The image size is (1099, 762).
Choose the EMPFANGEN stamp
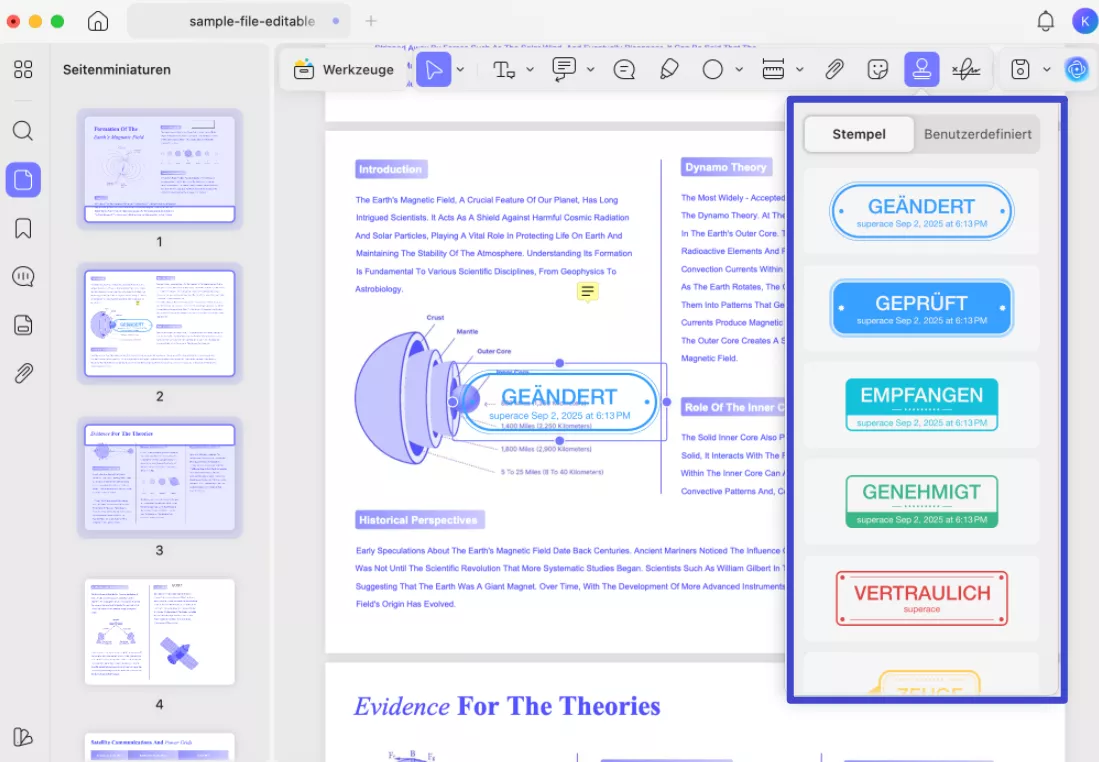(x=921, y=404)
